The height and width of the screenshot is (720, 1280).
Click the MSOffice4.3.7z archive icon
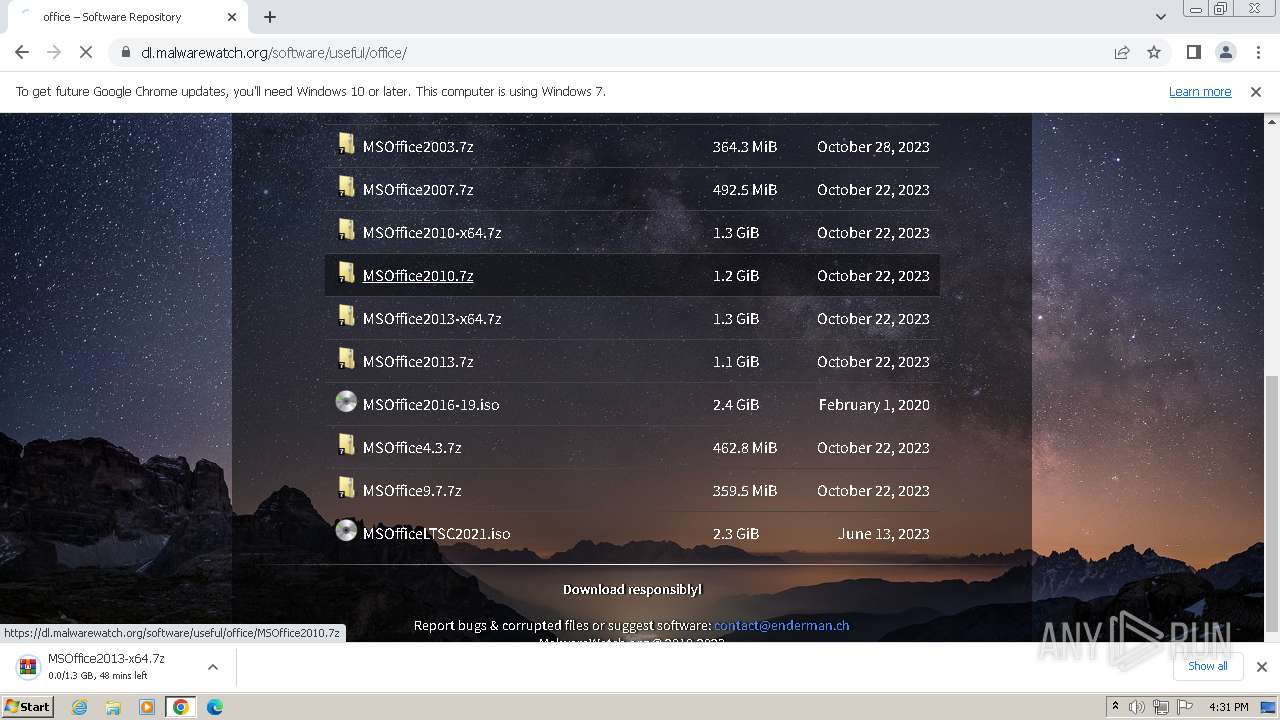coord(346,445)
